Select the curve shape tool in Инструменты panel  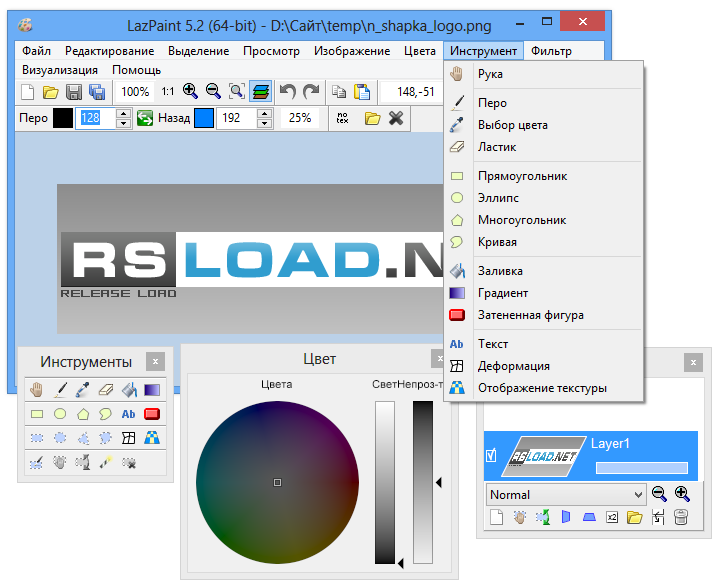(x=106, y=414)
